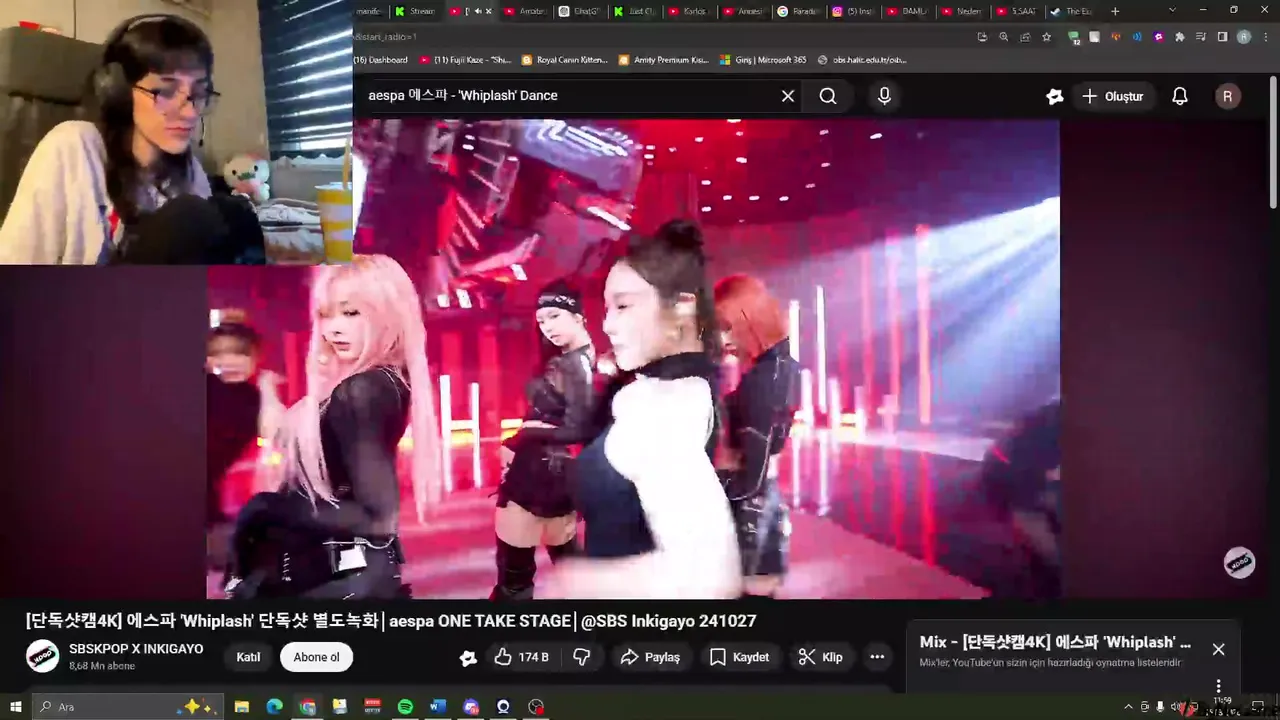Open the Chrome extensions puzzle icon
This screenshot has height=720, width=1280.
(x=1180, y=37)
